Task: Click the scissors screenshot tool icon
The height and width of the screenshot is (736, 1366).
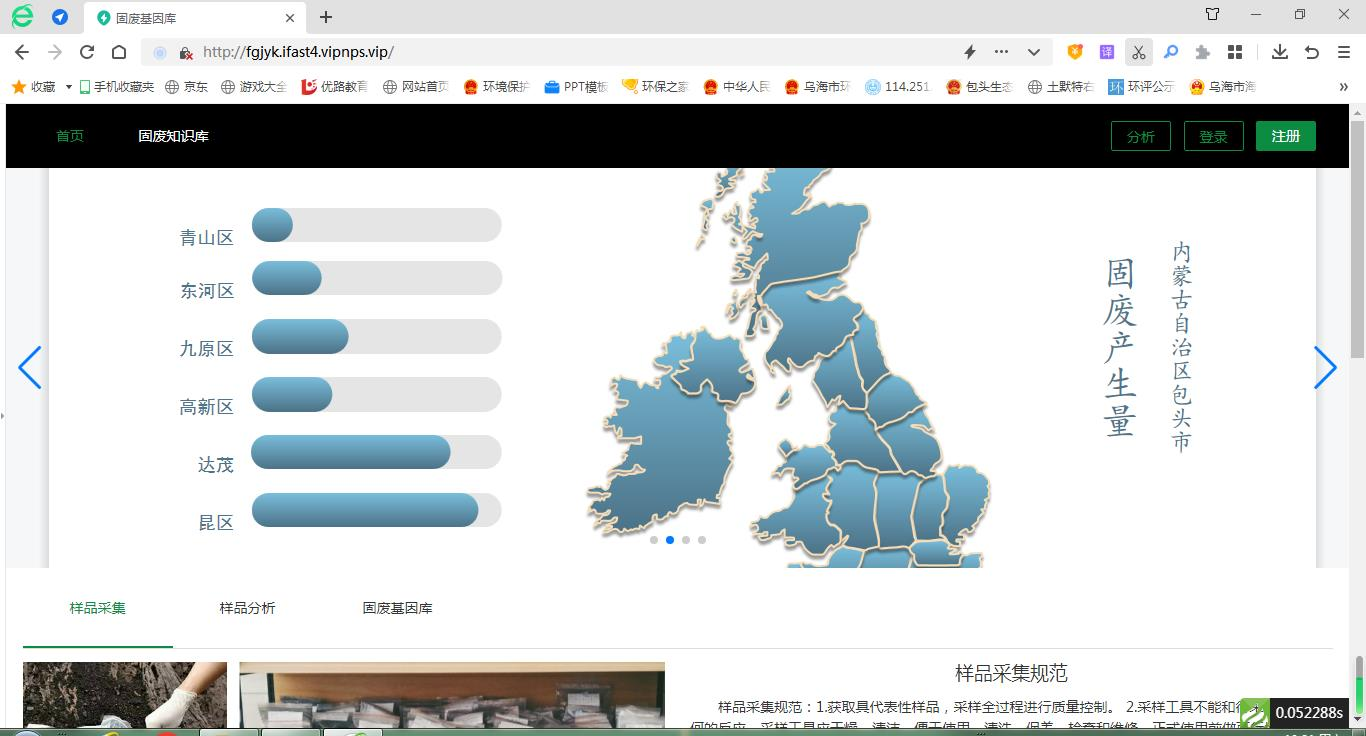Action: 1138,52
